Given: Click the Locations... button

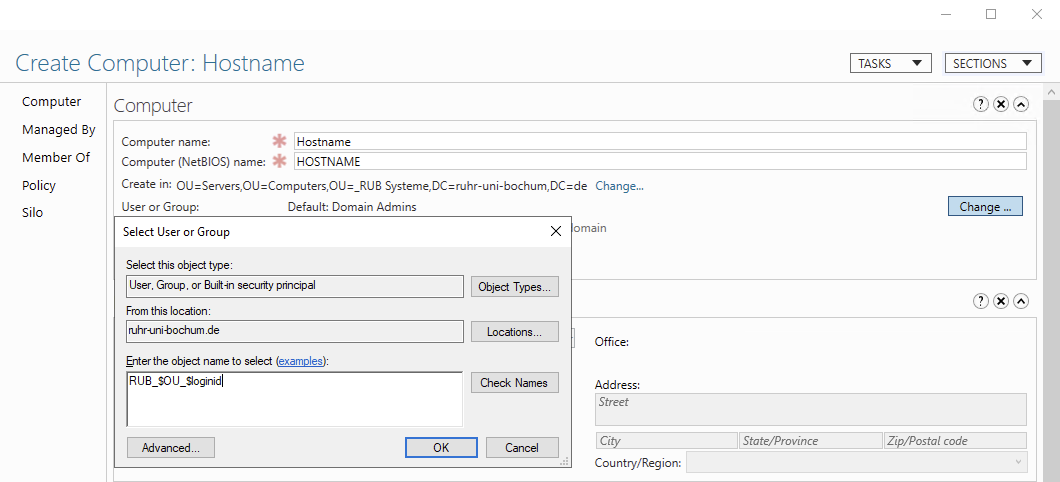Looking at the screenshot, I should [515, 332].
